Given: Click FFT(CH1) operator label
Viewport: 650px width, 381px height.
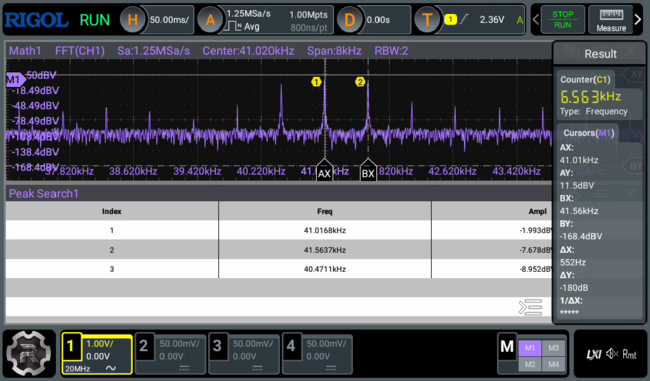Looking at the screenshot, I should click(80, 51).
